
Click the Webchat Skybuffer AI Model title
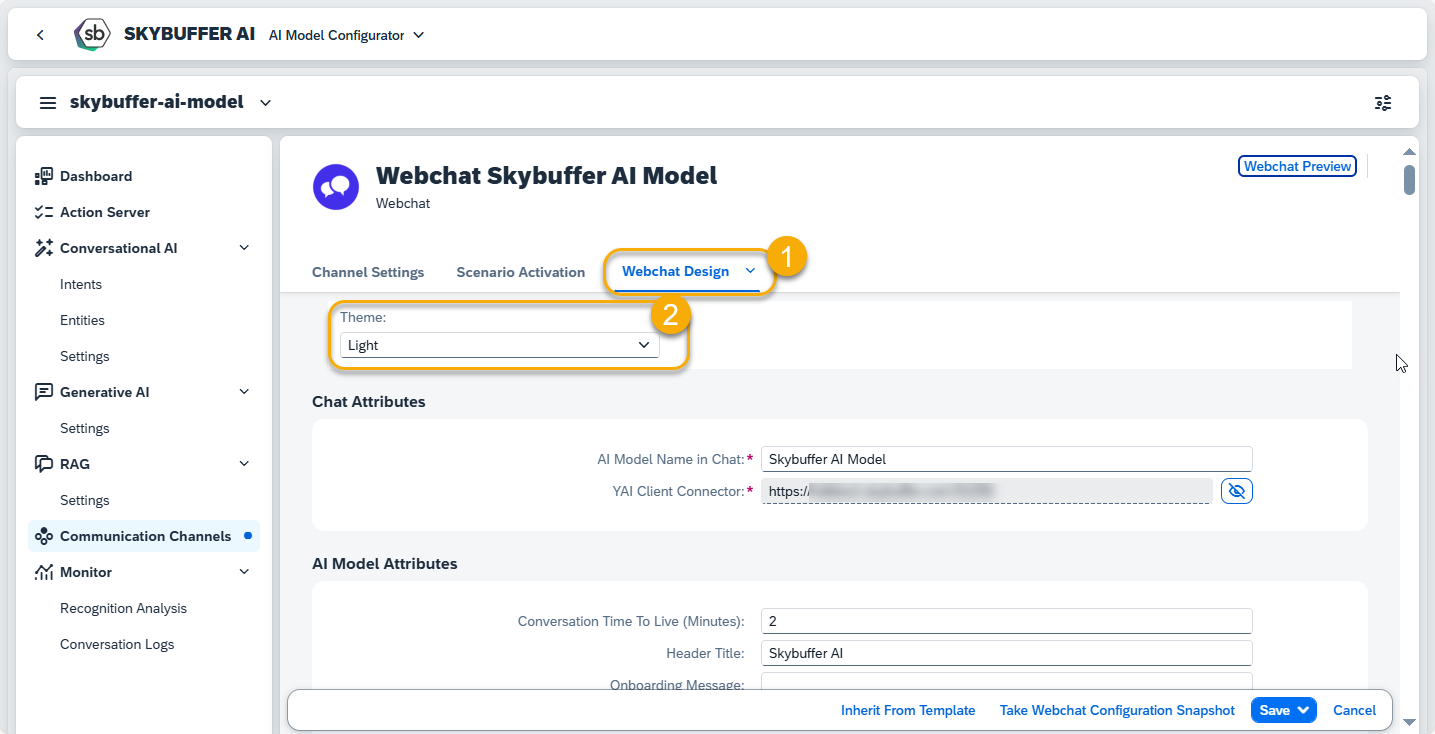click(546, 176)
